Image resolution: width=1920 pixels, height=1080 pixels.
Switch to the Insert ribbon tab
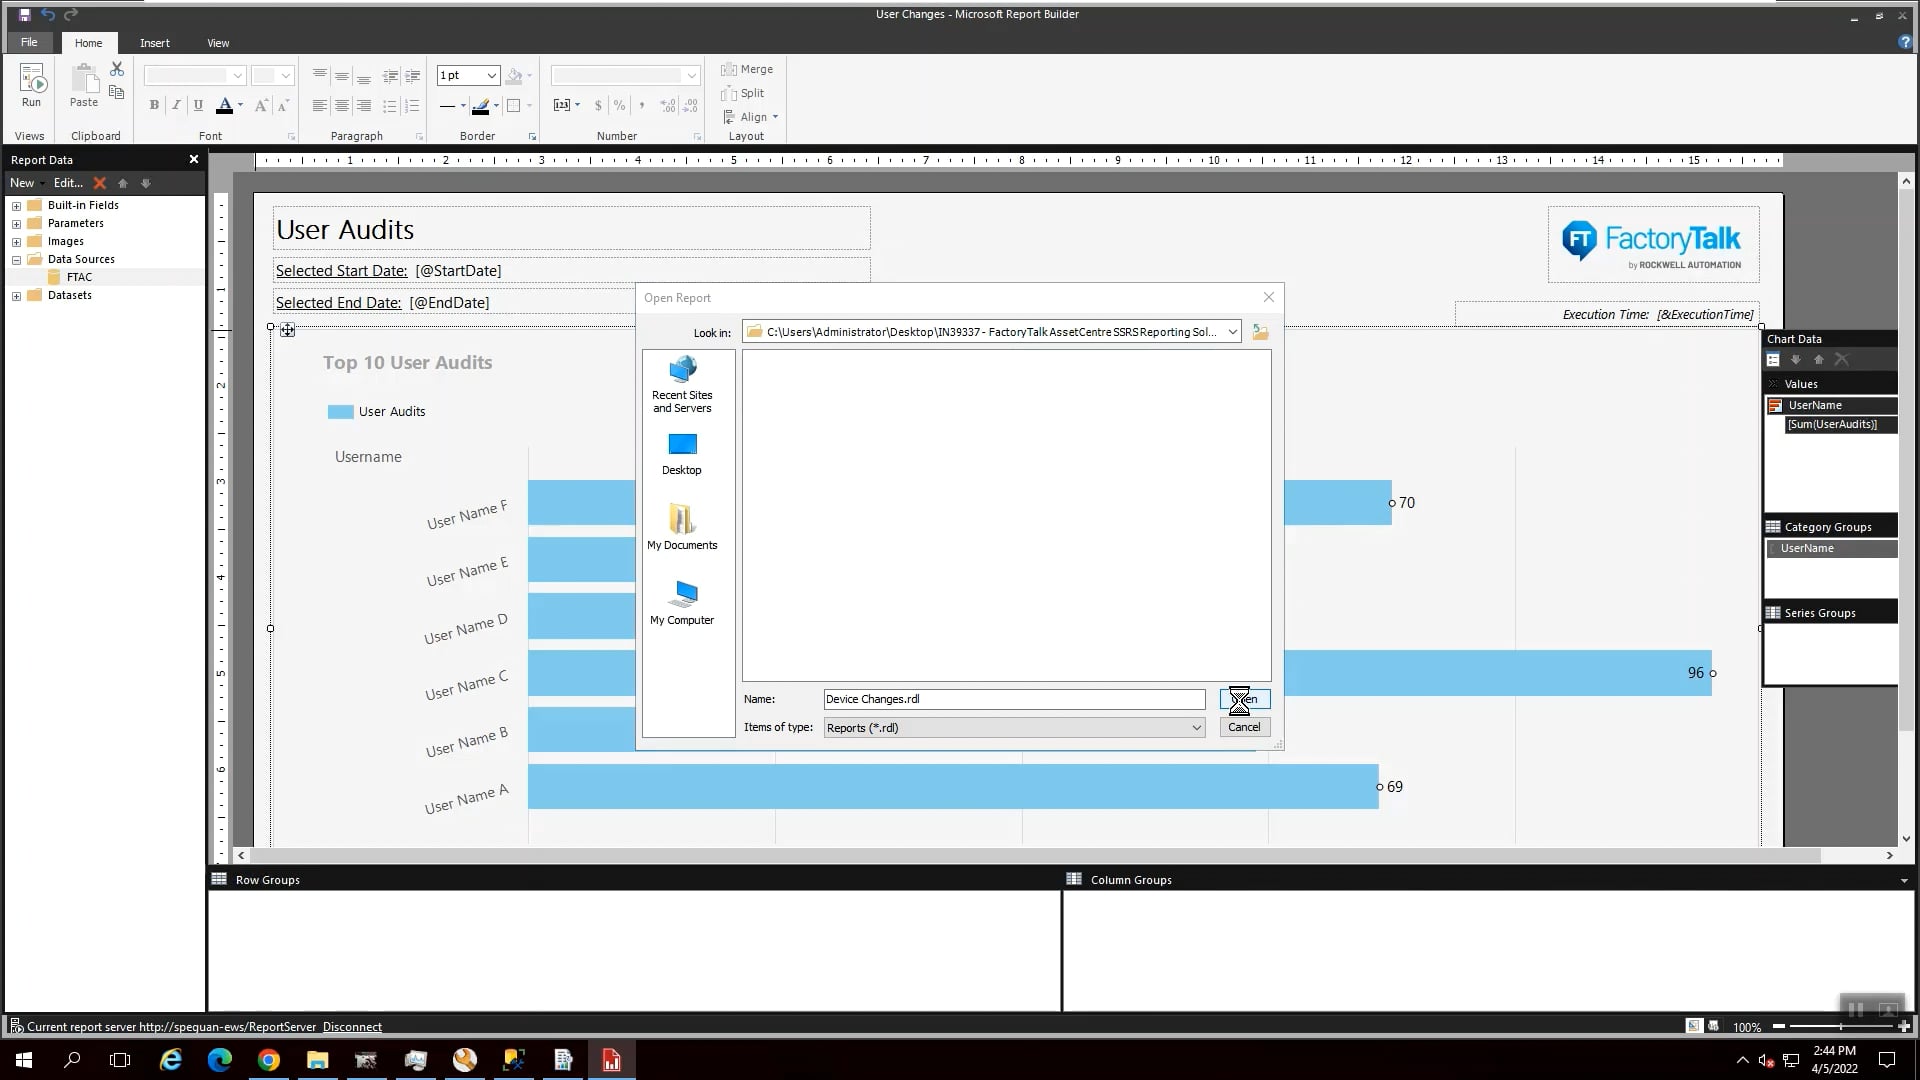(x=154, y=43)
